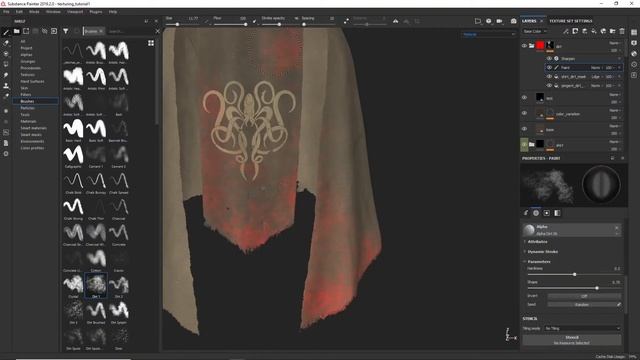Open dirt folder blend mode dropdown

tap(614, 43)
